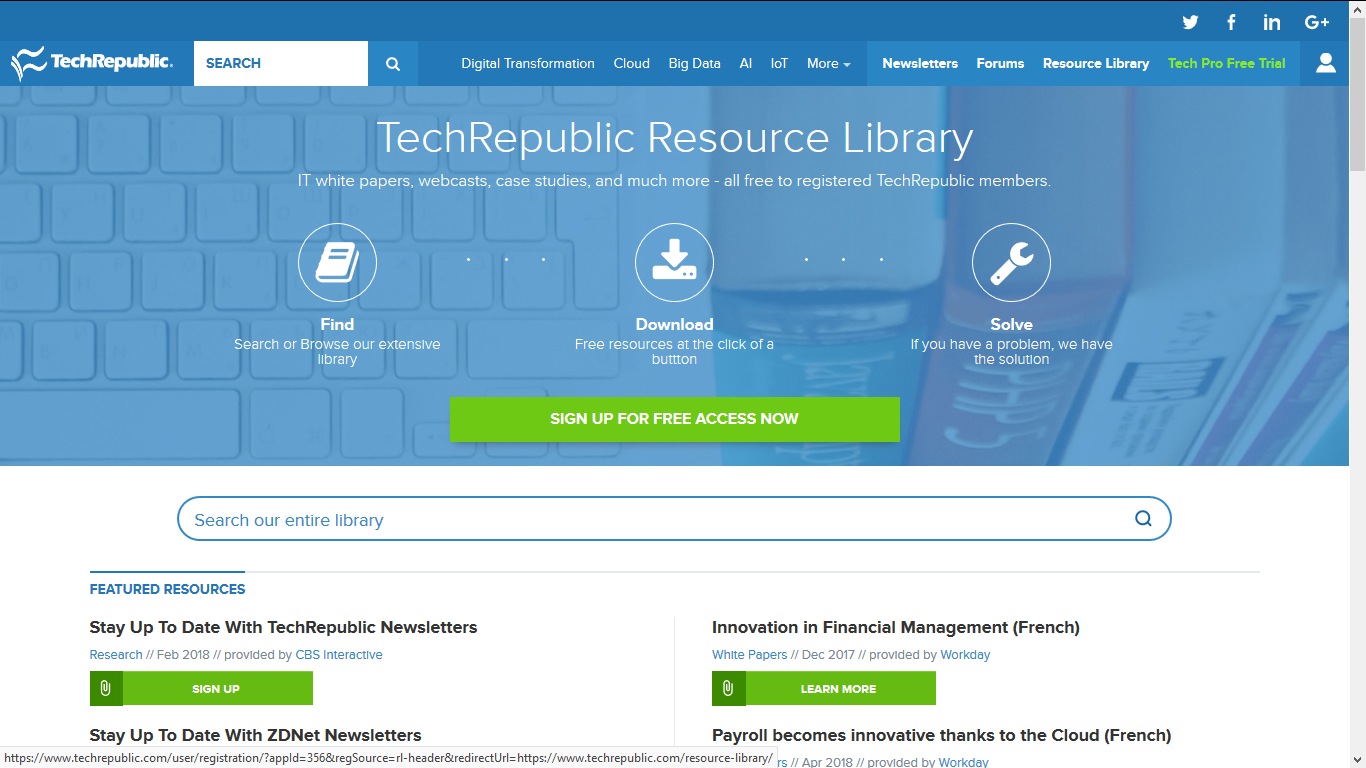Open the LinkedIn social icon

pos(1272,22)
